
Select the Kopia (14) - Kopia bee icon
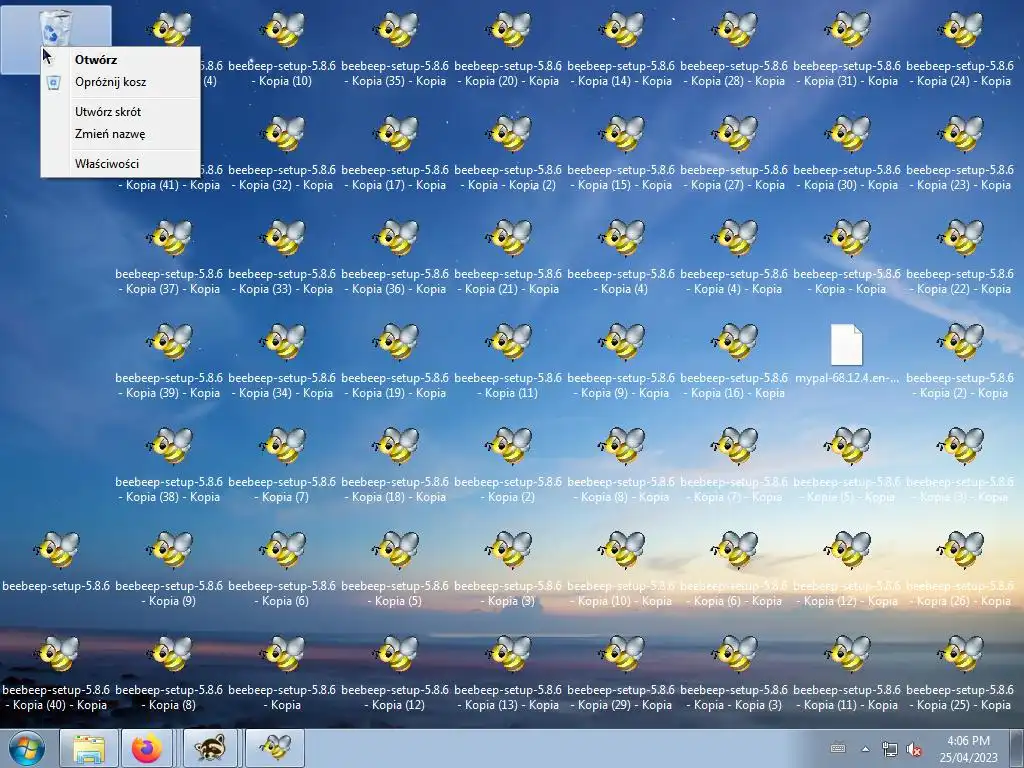click(621, 29)
